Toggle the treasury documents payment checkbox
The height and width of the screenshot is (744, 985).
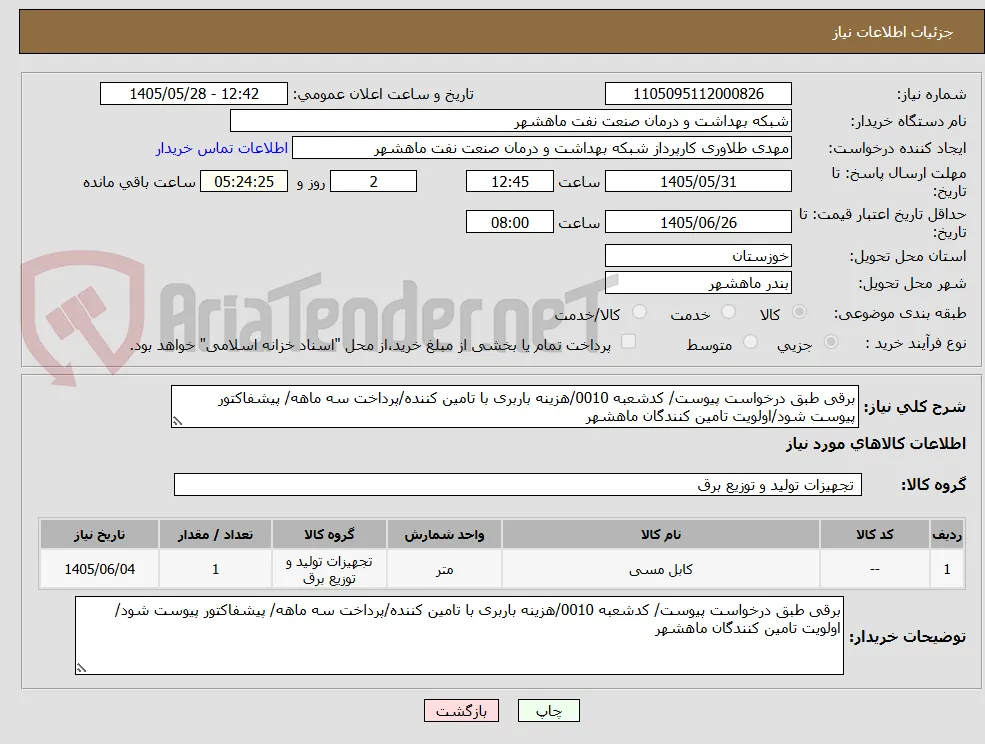pyautogui.click(x=628, y=342)
